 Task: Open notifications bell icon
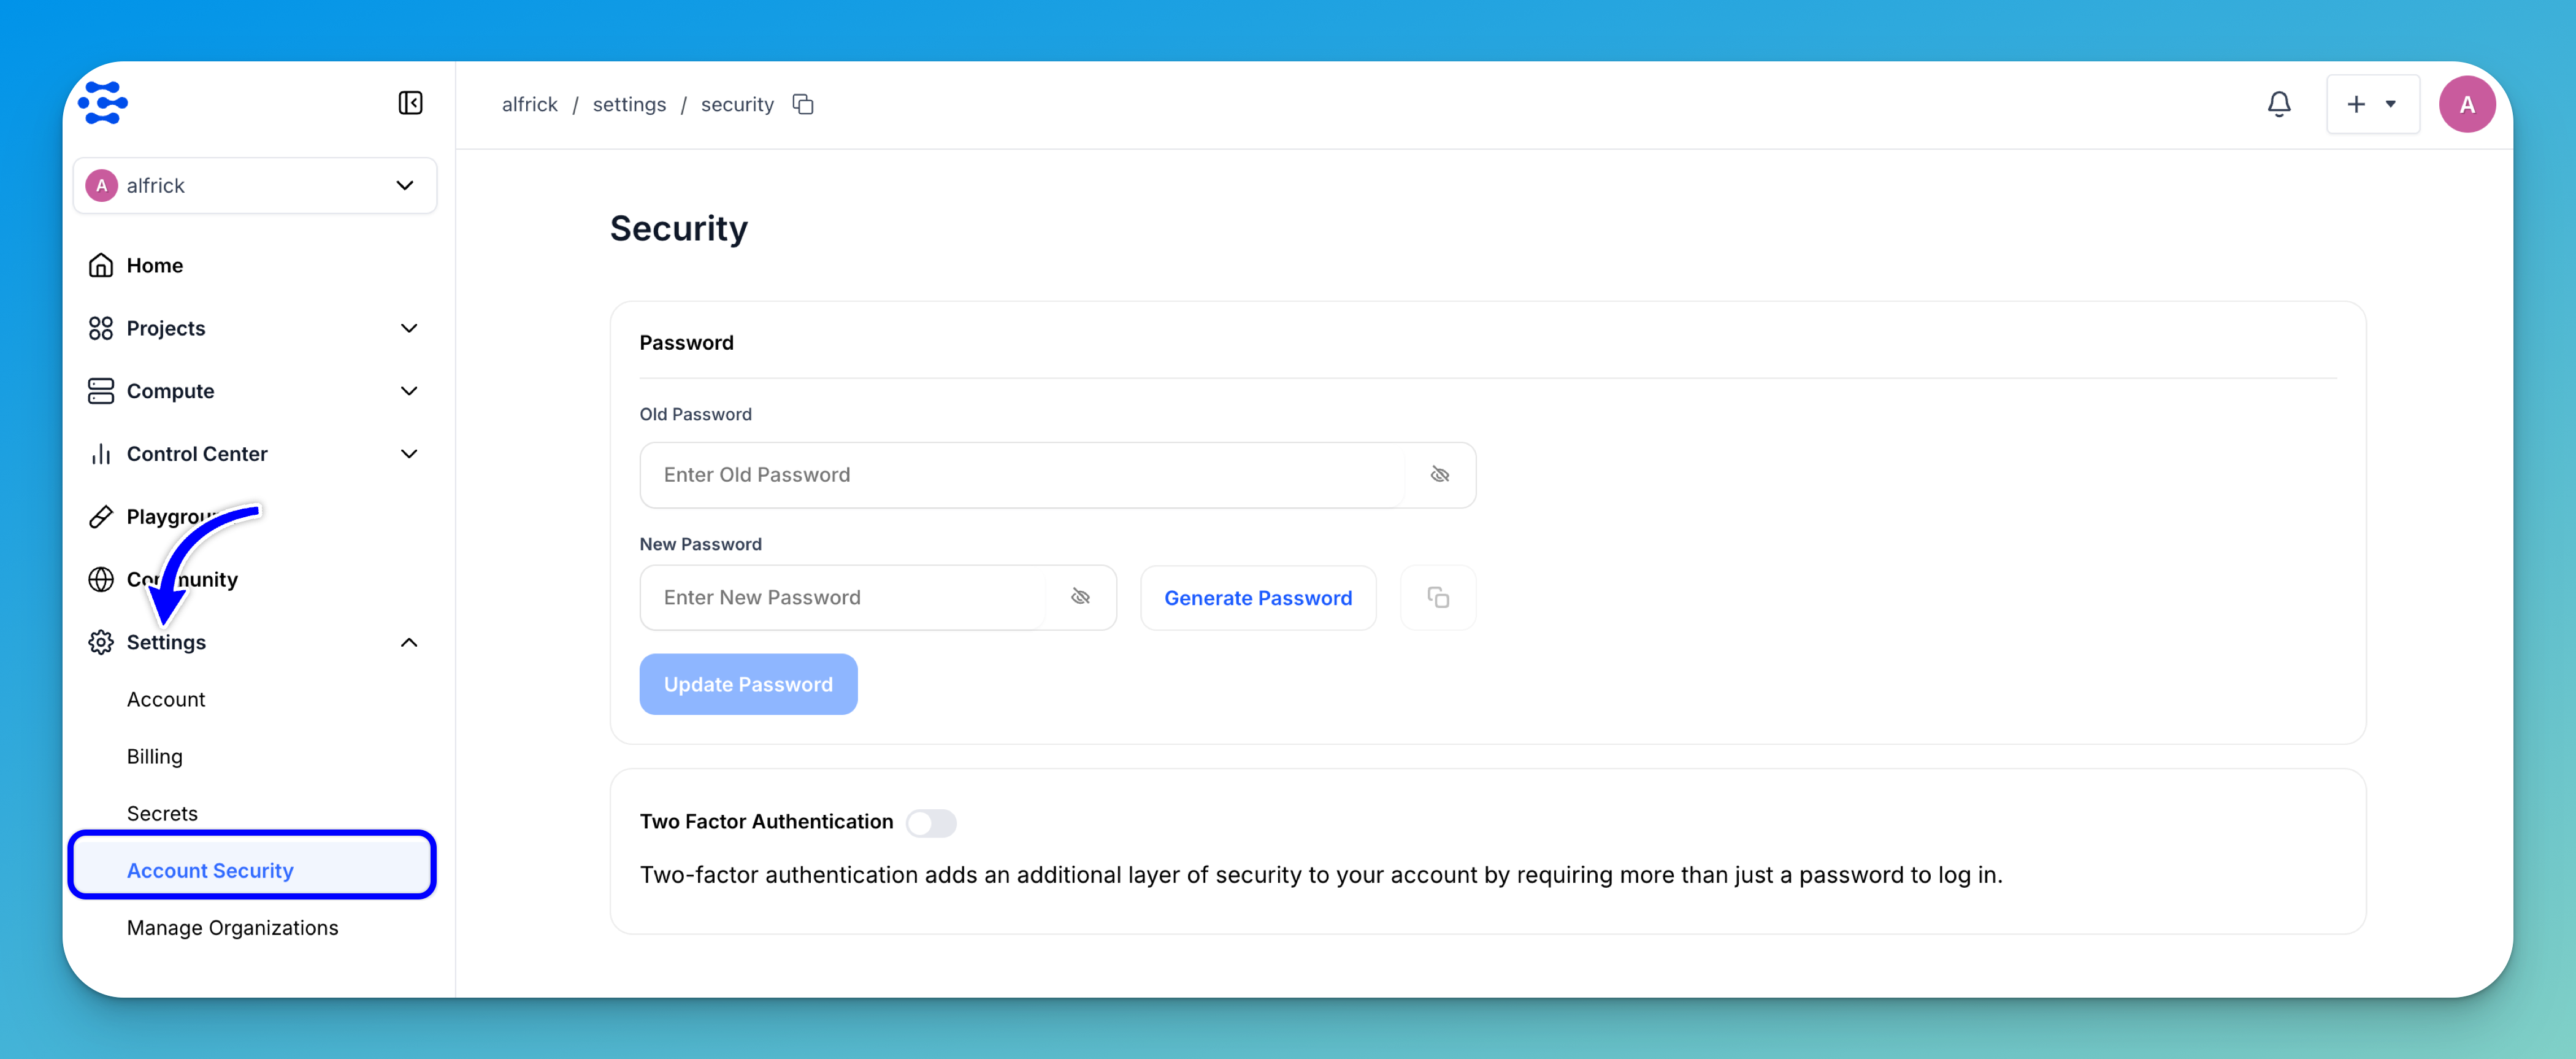[2278, 104]
